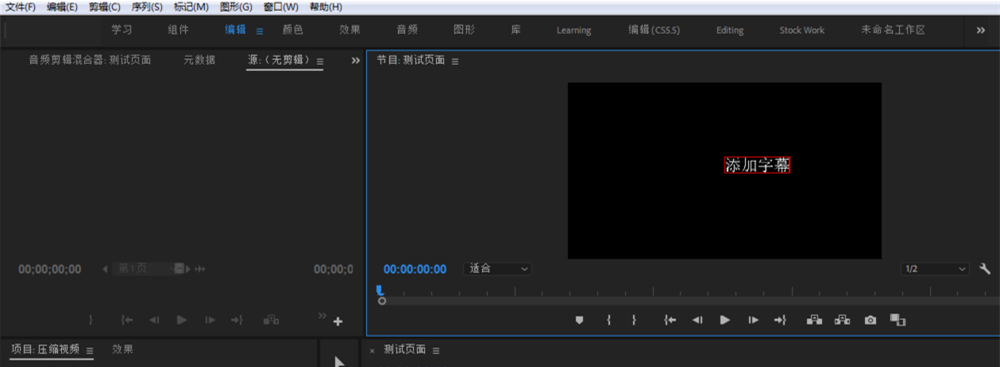
Task: Mark Out point in Program monitor
Action: pyautogui.click(x=634, y=320)
